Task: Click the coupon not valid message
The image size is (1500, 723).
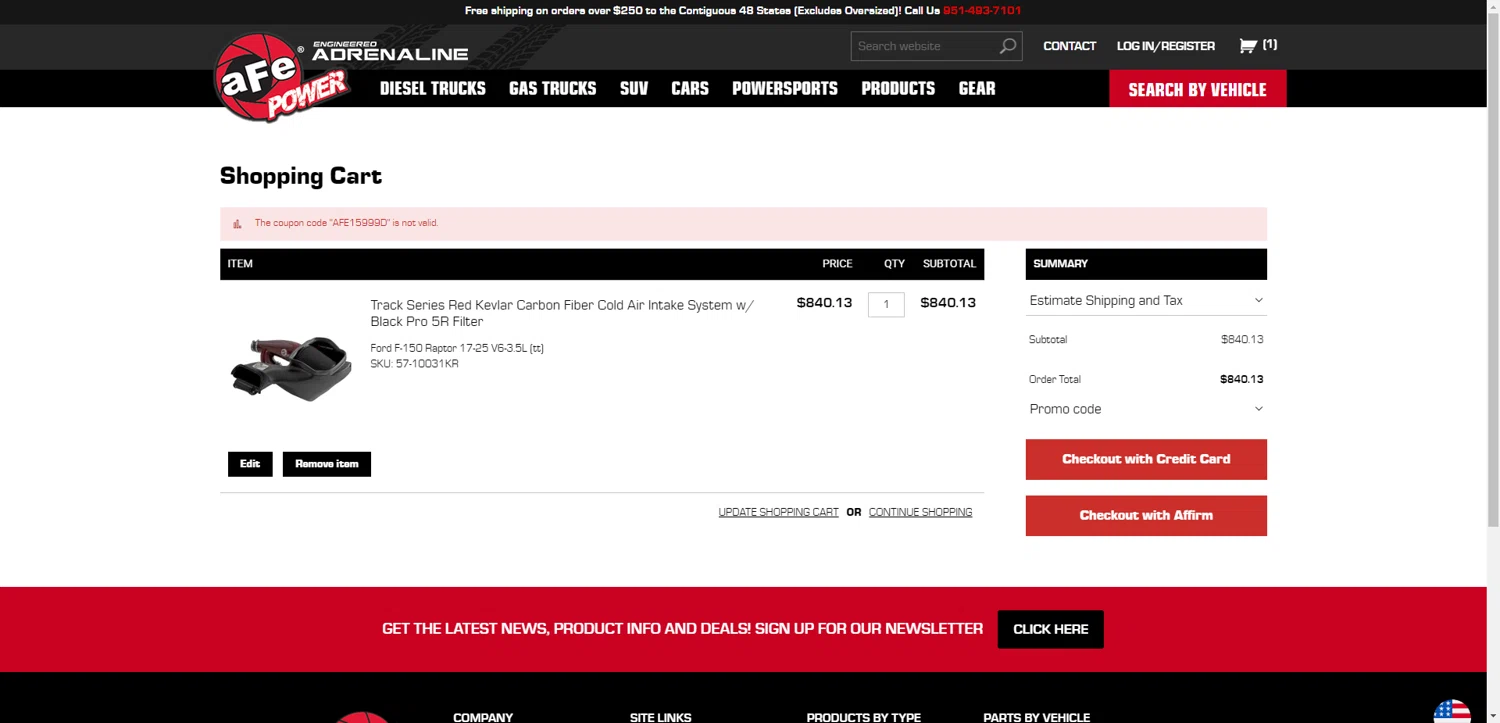Action: 346,223
